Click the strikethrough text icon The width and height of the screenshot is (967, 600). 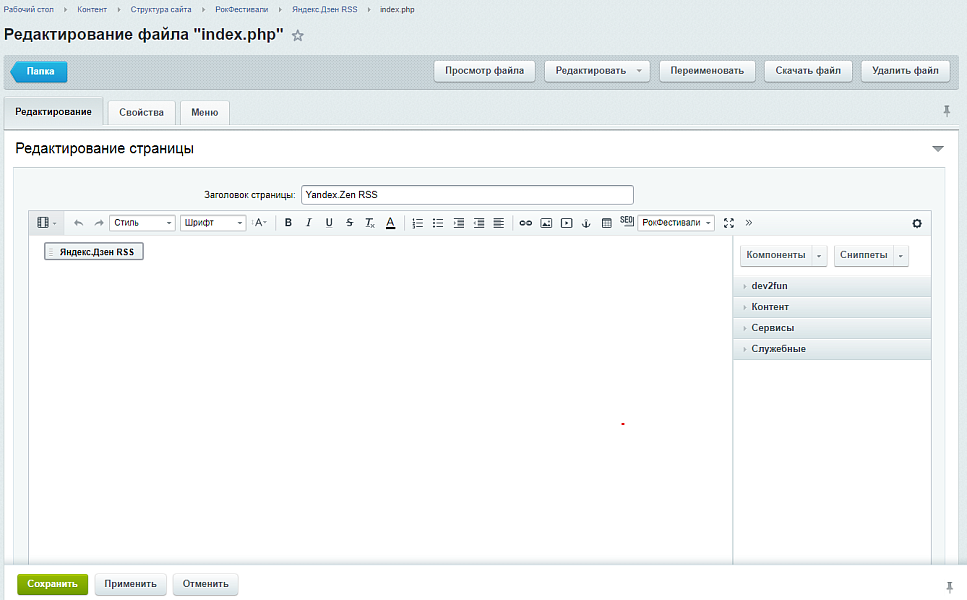click(349, 223)
